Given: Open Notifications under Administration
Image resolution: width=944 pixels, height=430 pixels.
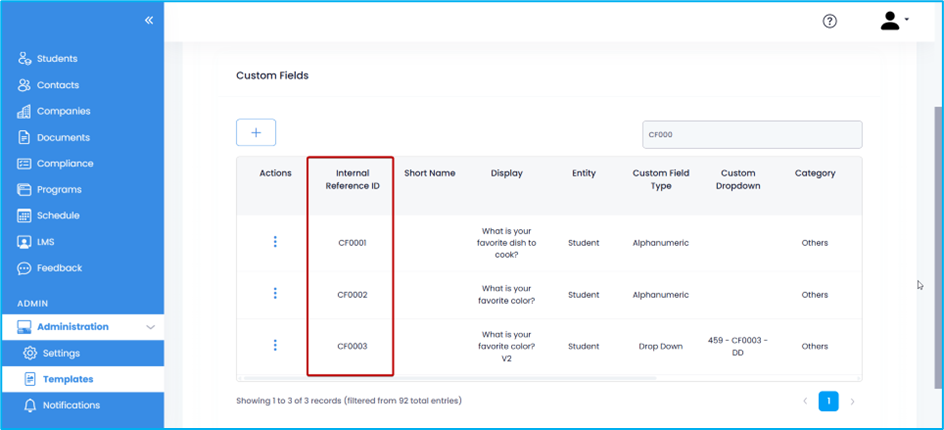Looking at the screenshot, I should [71, 405].
